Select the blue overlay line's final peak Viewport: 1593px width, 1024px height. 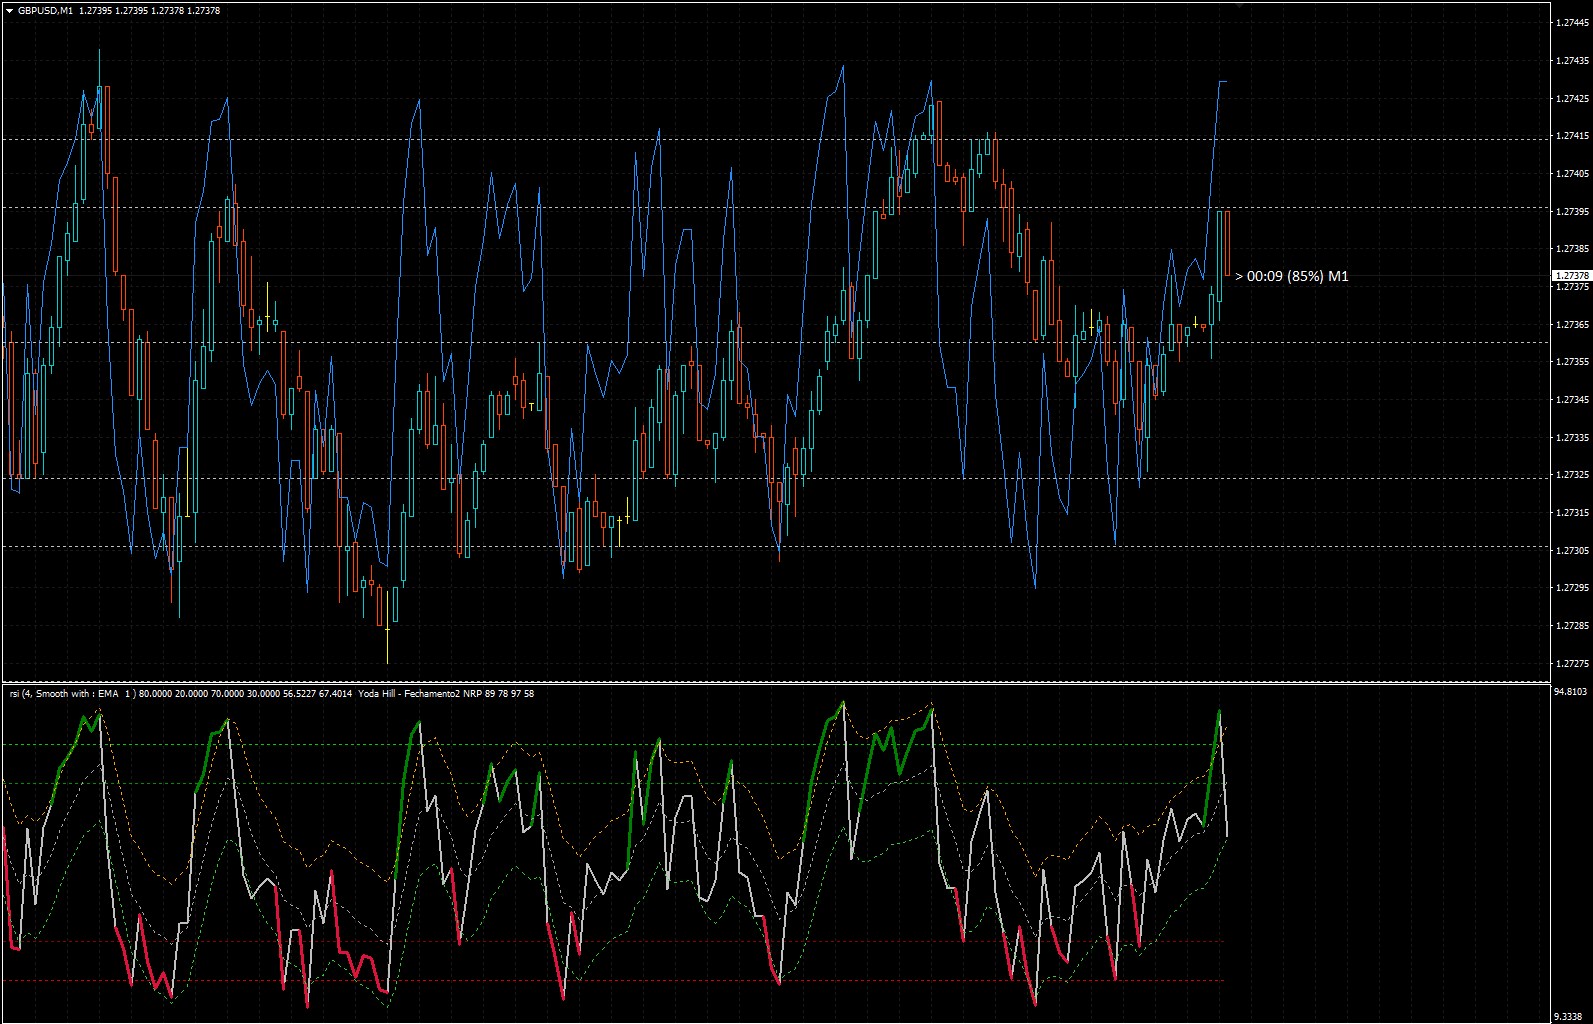[1222, 82]
